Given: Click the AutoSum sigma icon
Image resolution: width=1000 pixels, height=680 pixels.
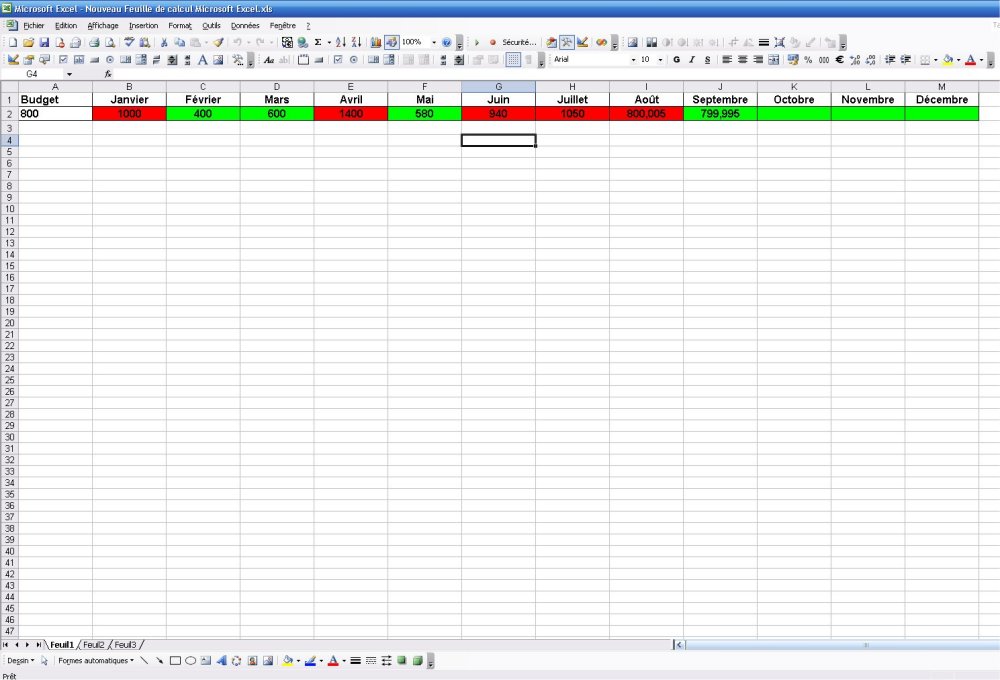Looking at the screenshot, I should click(318, 43).
